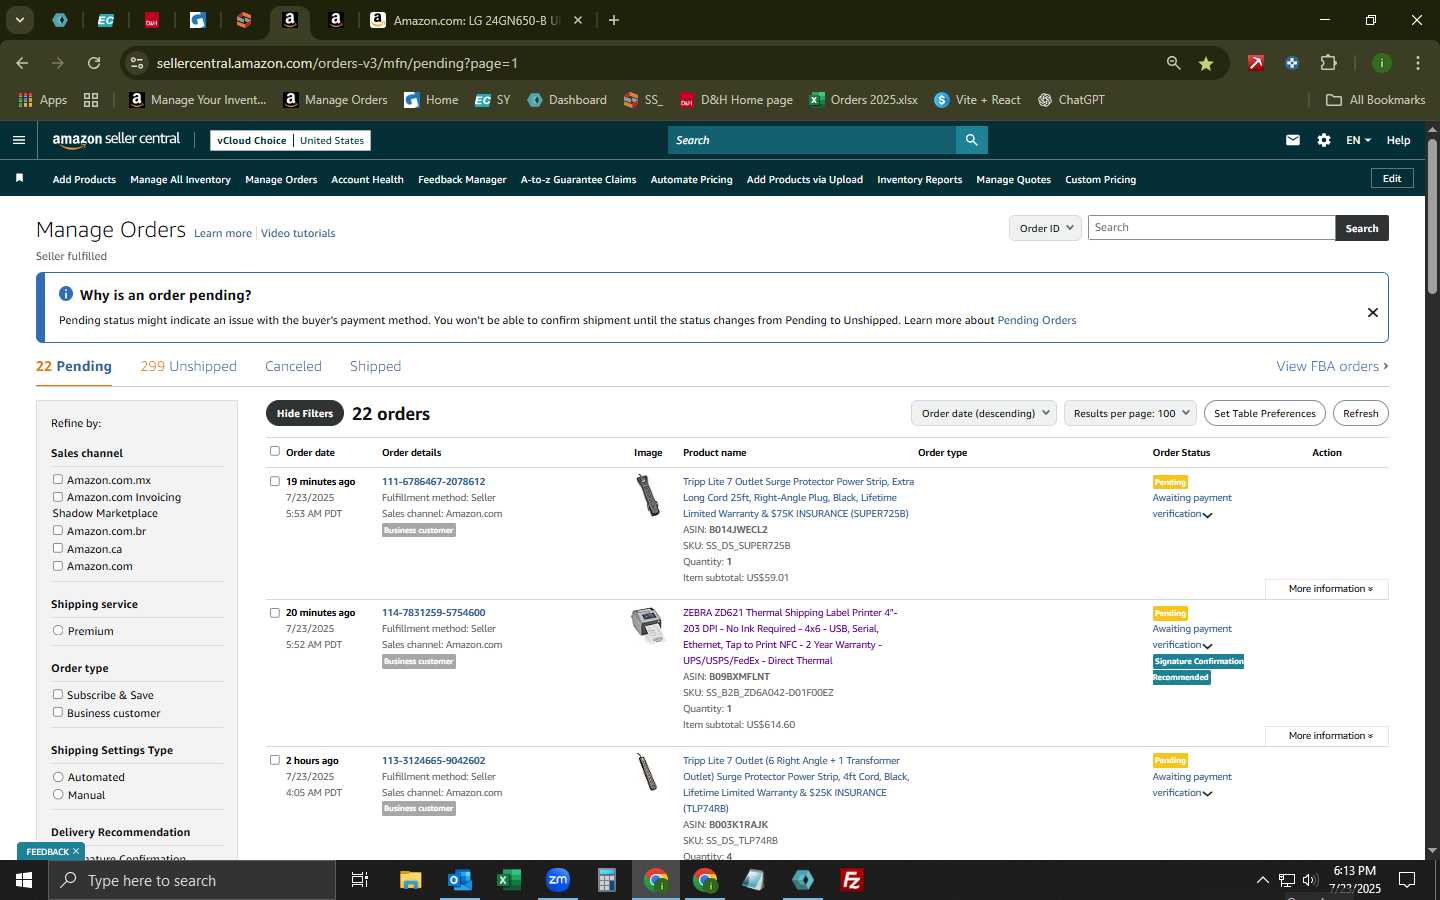
Task: Open the browser tab search dropdown
Action: (19, 20)
